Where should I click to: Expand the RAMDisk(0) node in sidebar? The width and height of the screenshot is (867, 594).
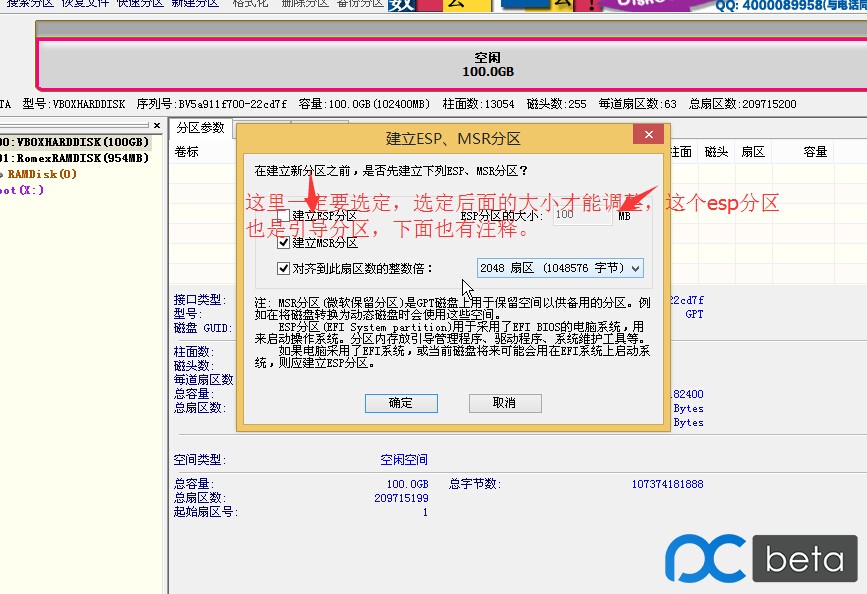coord(3,173)
